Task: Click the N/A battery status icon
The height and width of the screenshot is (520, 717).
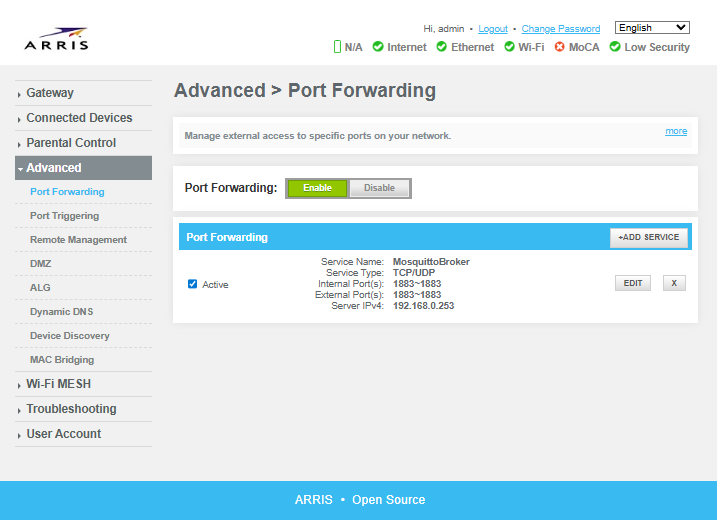Action: point(338,47)
